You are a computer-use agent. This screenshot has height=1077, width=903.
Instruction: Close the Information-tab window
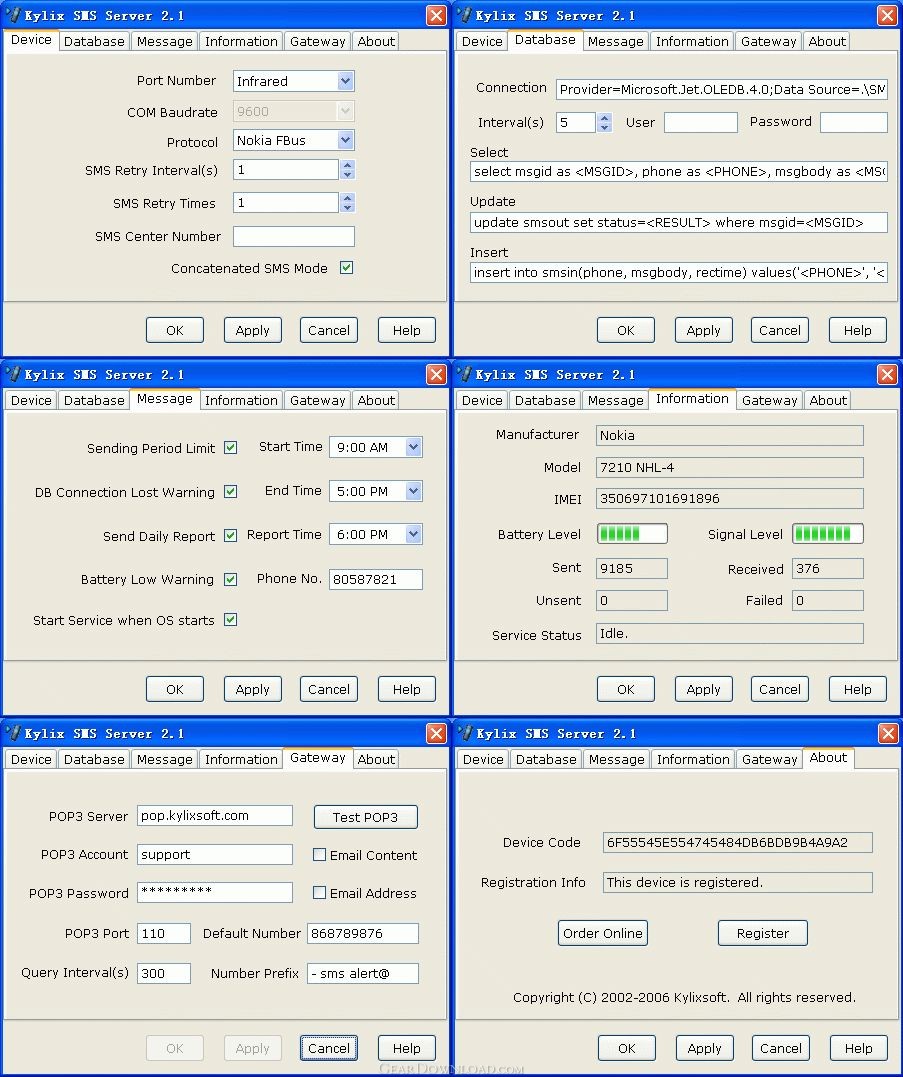(887, 374)
